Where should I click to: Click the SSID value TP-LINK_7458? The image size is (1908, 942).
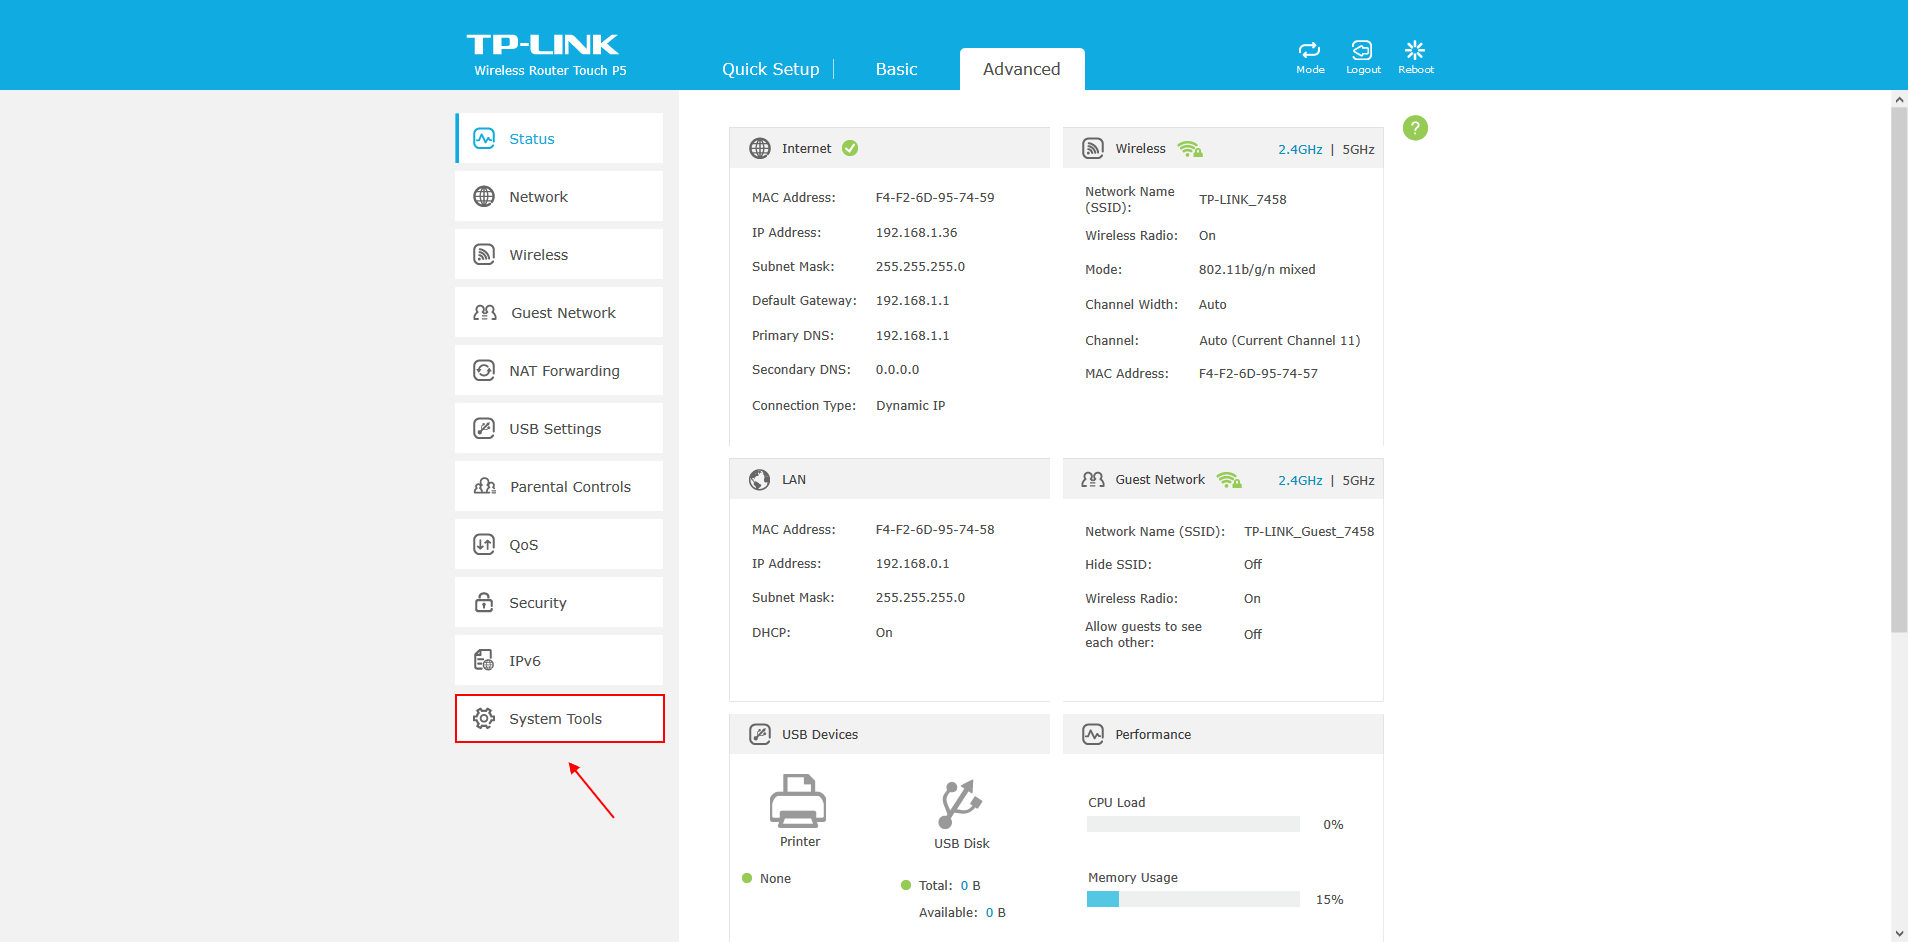coord(1242,199)
